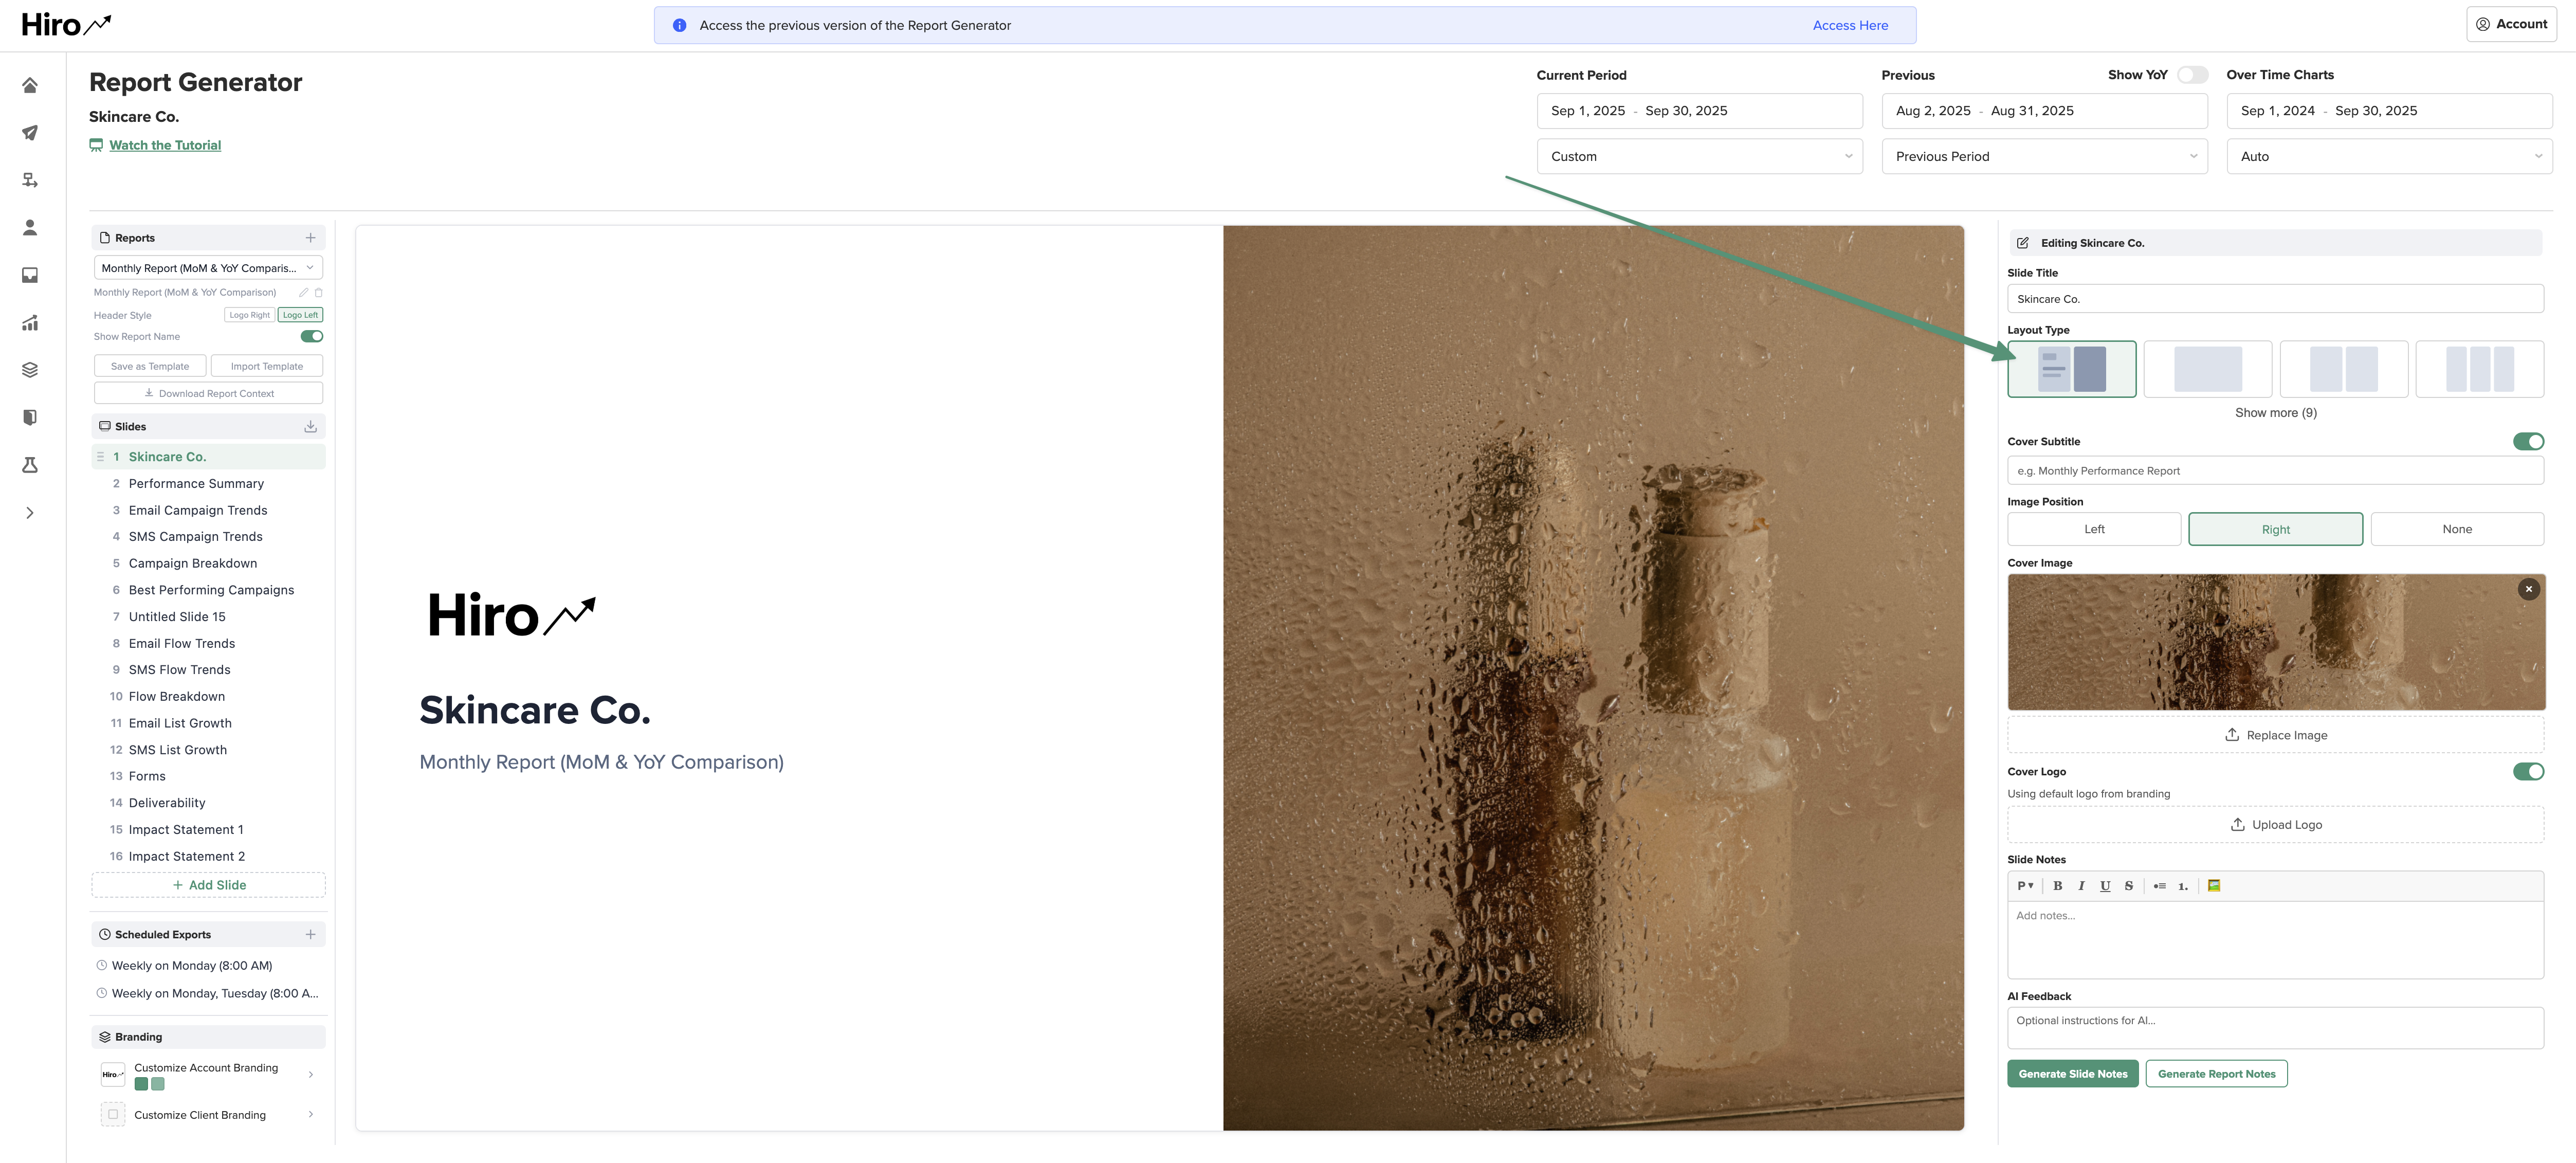Click the Hiro logo in the top bar
The height and width of the screenshot is (1163, 2576).
pyautogui.click(x=66, y=25)
